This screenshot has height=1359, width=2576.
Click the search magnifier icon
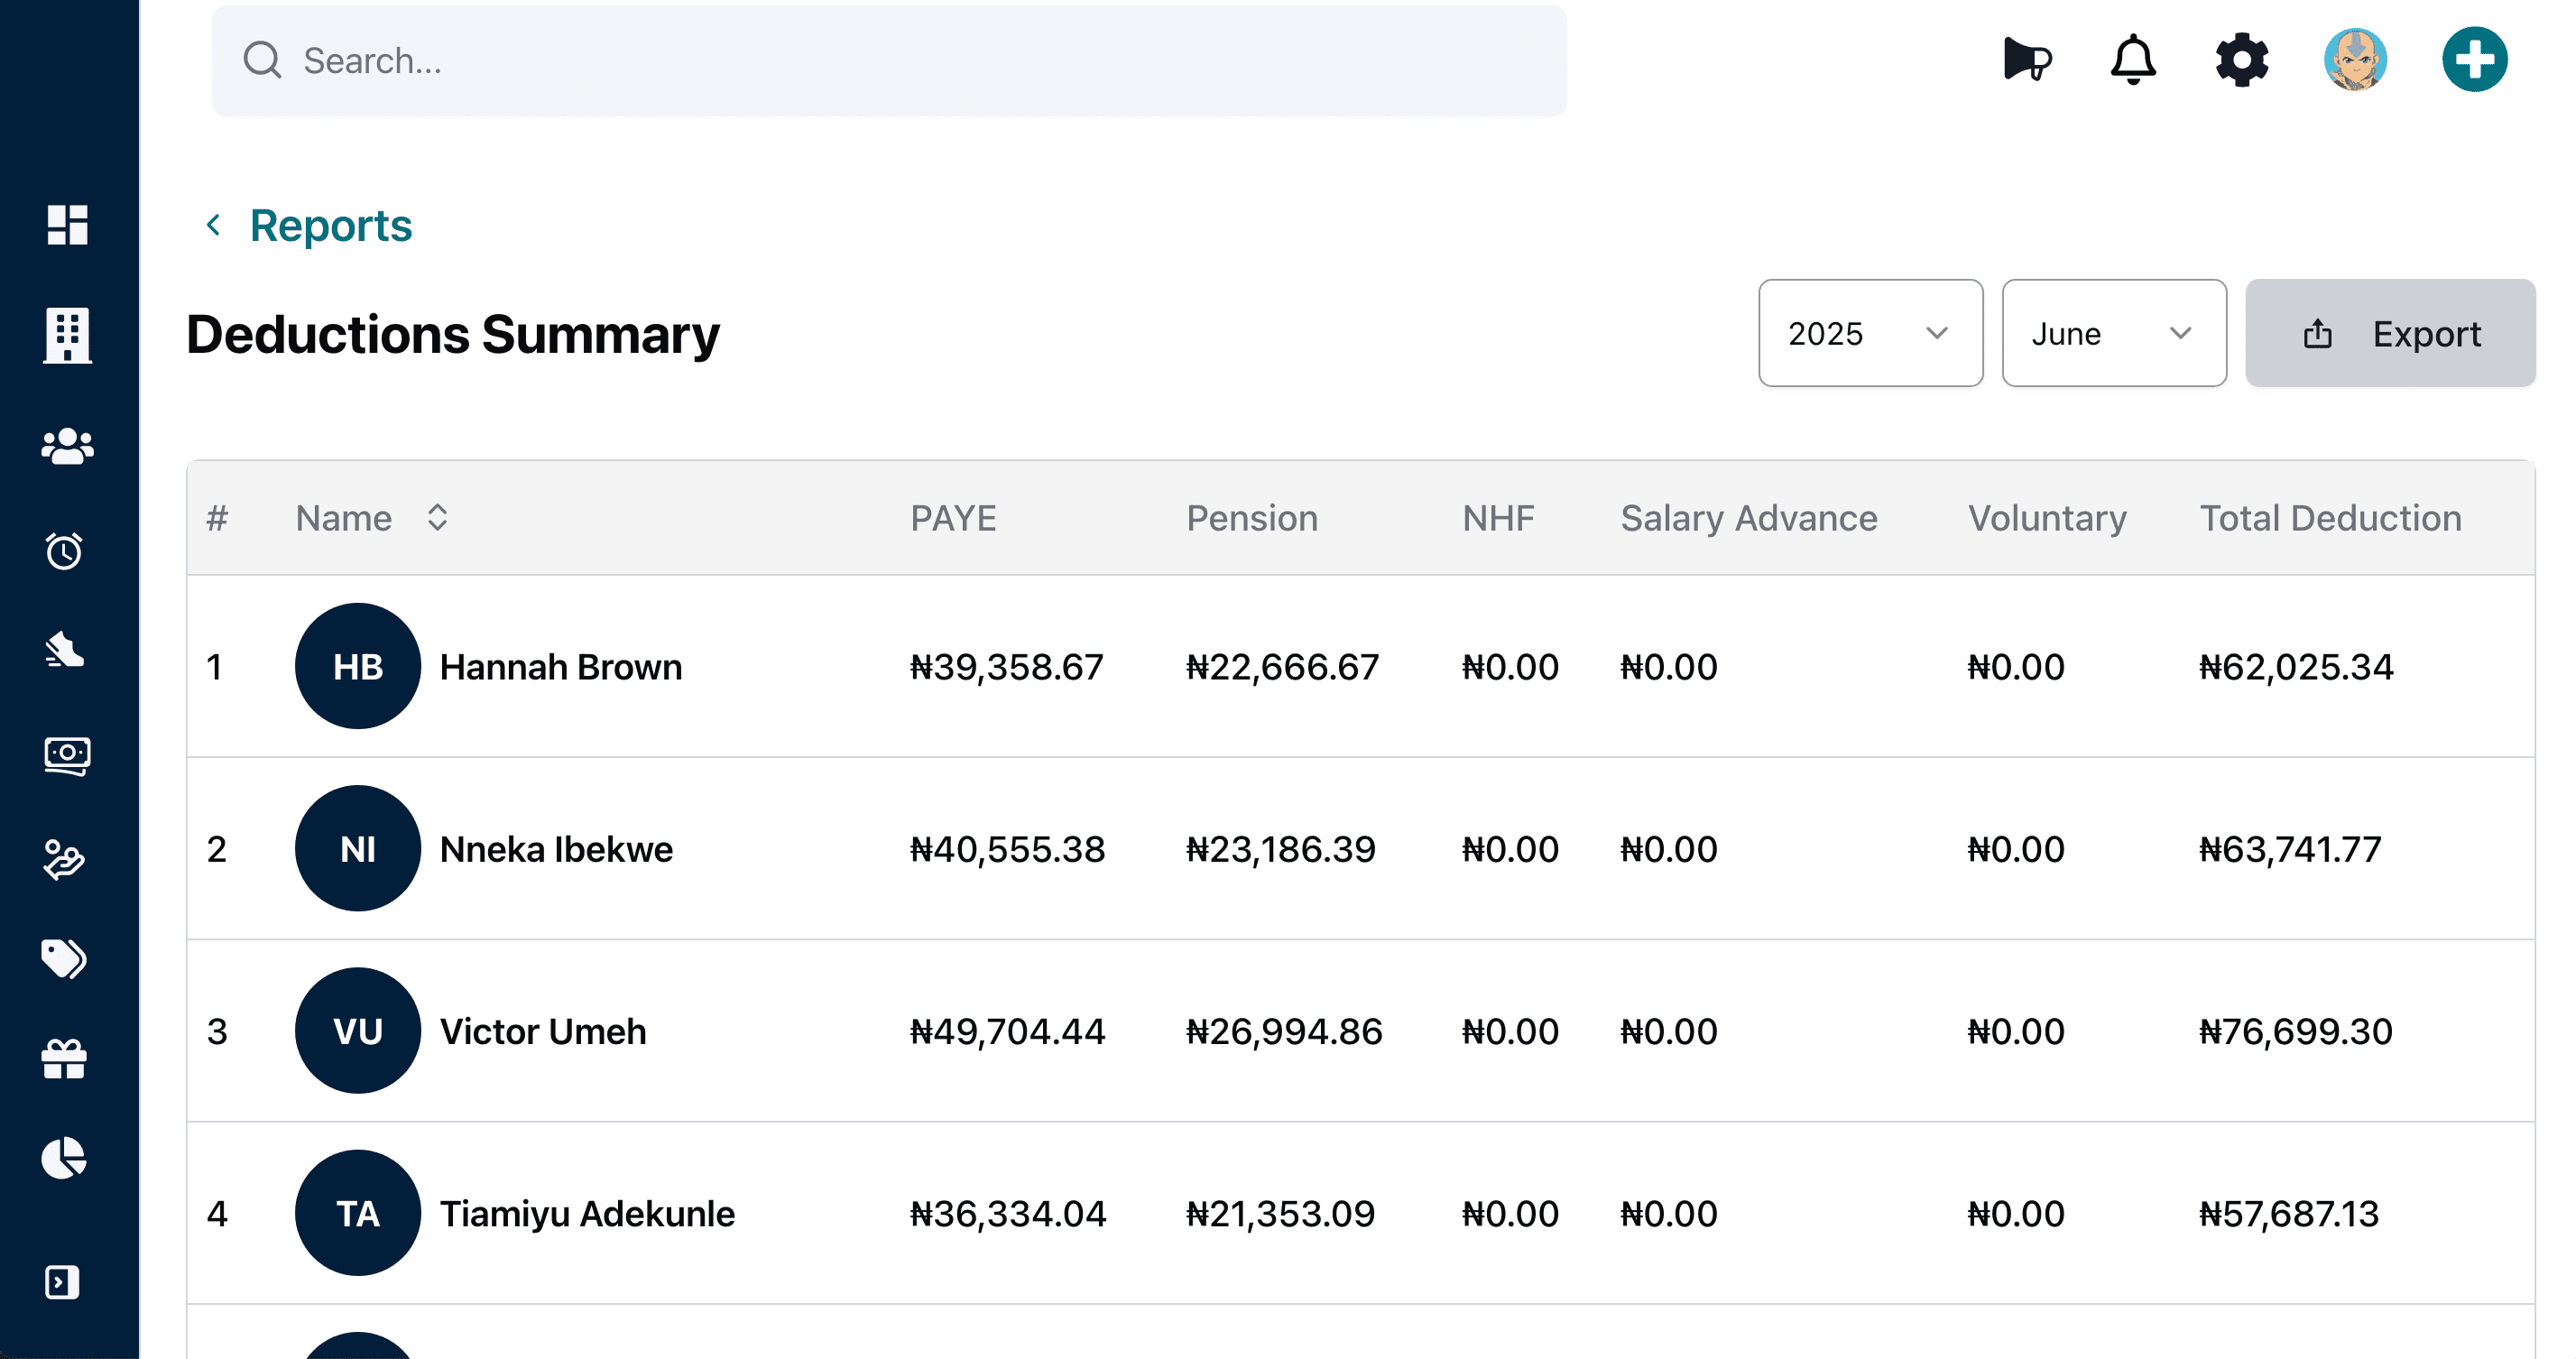point(262,60)
